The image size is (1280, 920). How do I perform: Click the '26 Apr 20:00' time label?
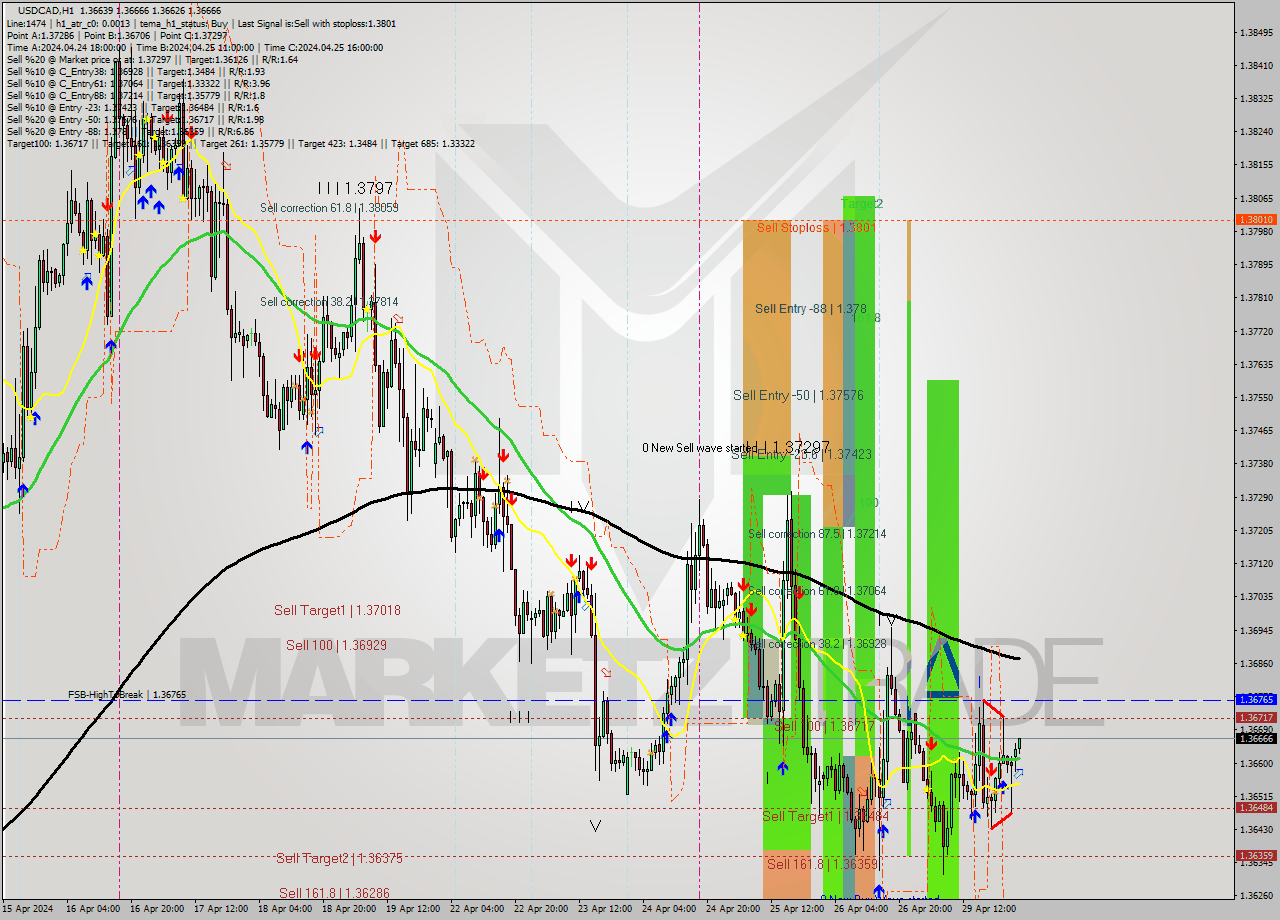coord(924,909)
